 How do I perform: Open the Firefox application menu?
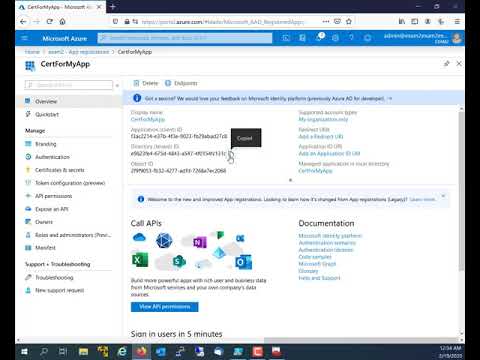[457, 21]
